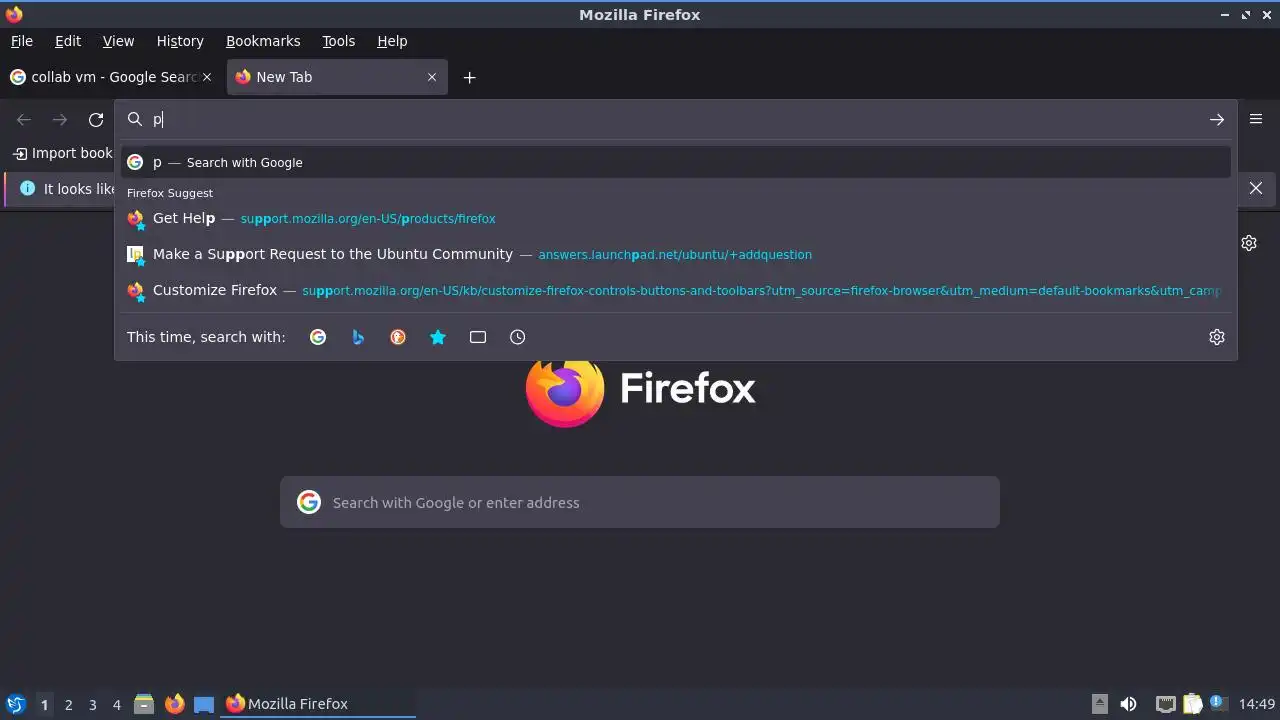1280x720 pixels.
Task: Search this time with Google icon
Action: 318,337
